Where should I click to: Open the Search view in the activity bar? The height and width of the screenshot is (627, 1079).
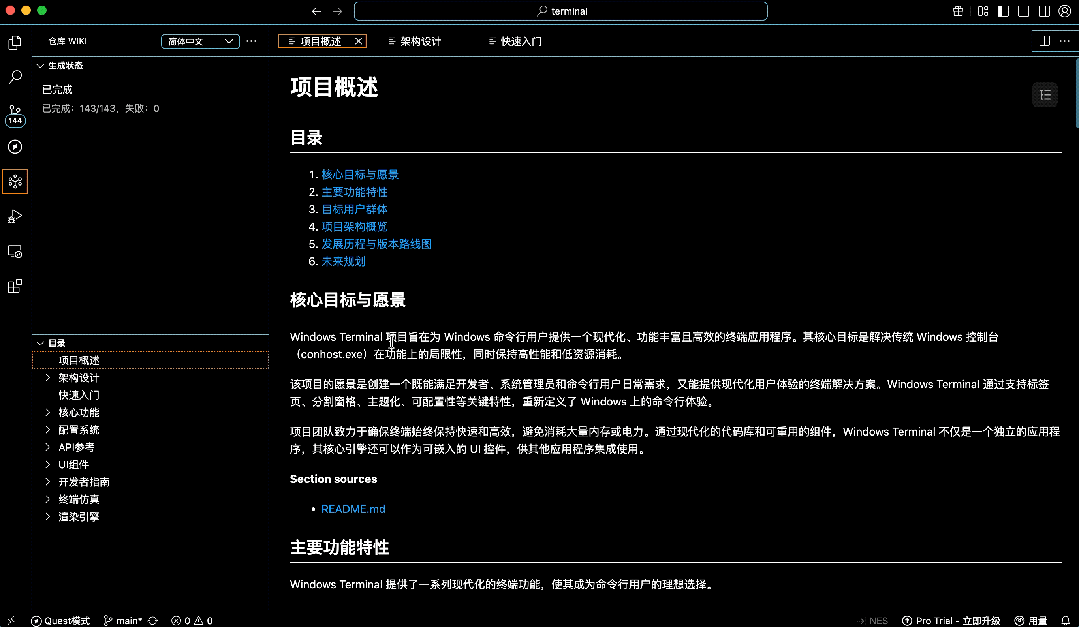(x=14, y=76)
